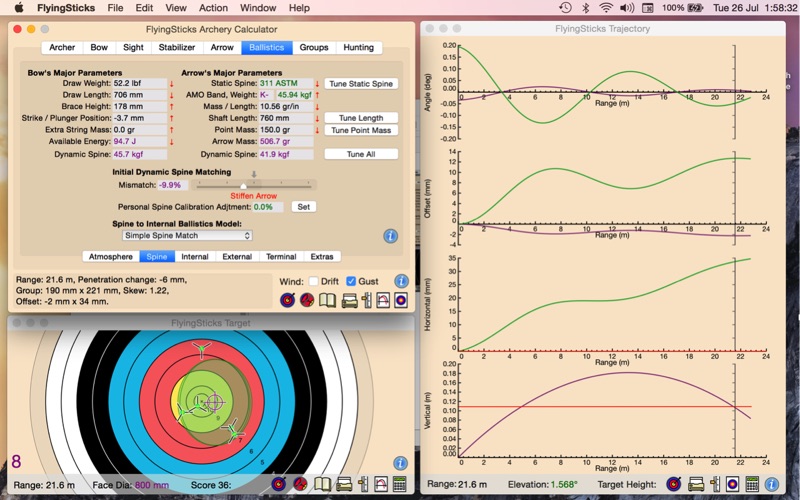Open the Wi-Fi menu bar icon
This screenshot has width=800, height=500.
click(606, 8)
